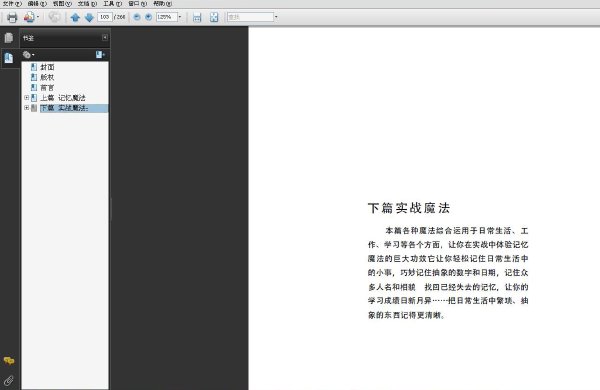Click the zoom percentage field showing 125%
This screenshot has height=390, width=600.
click(x=166, y=17)
